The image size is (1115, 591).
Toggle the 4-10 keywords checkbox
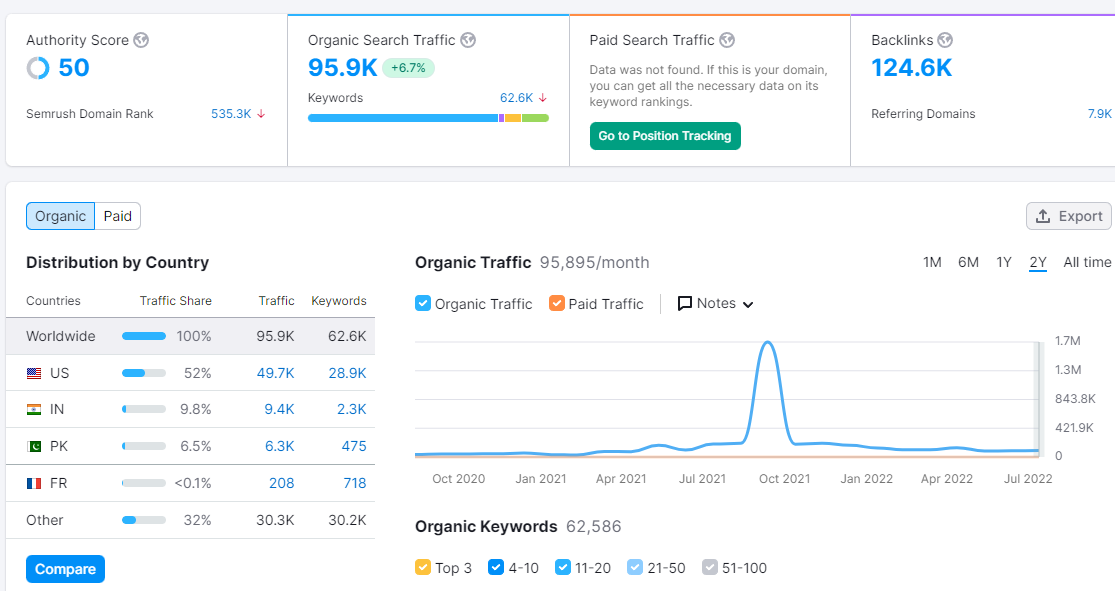[x=496, y=568]
